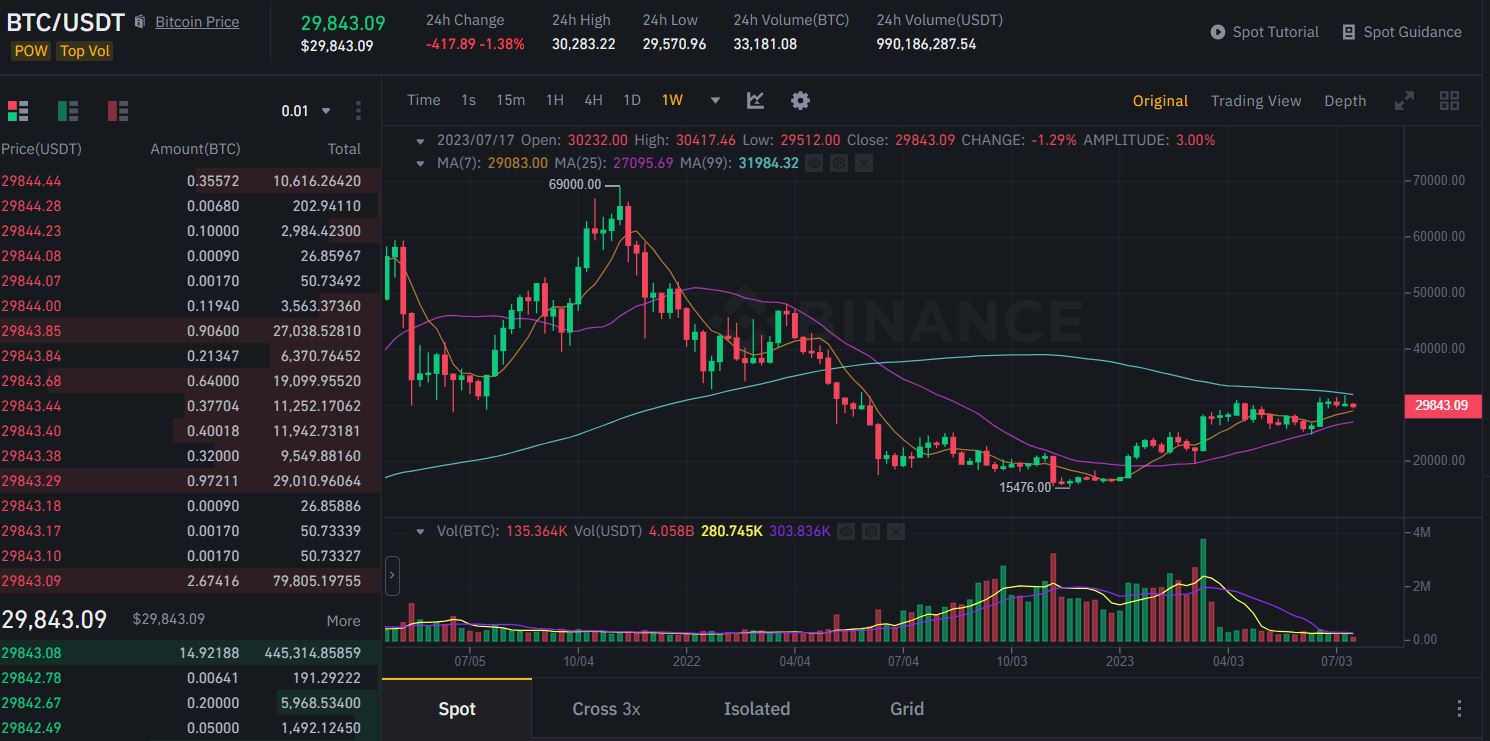Expand chart to fullscreen

1404,100
